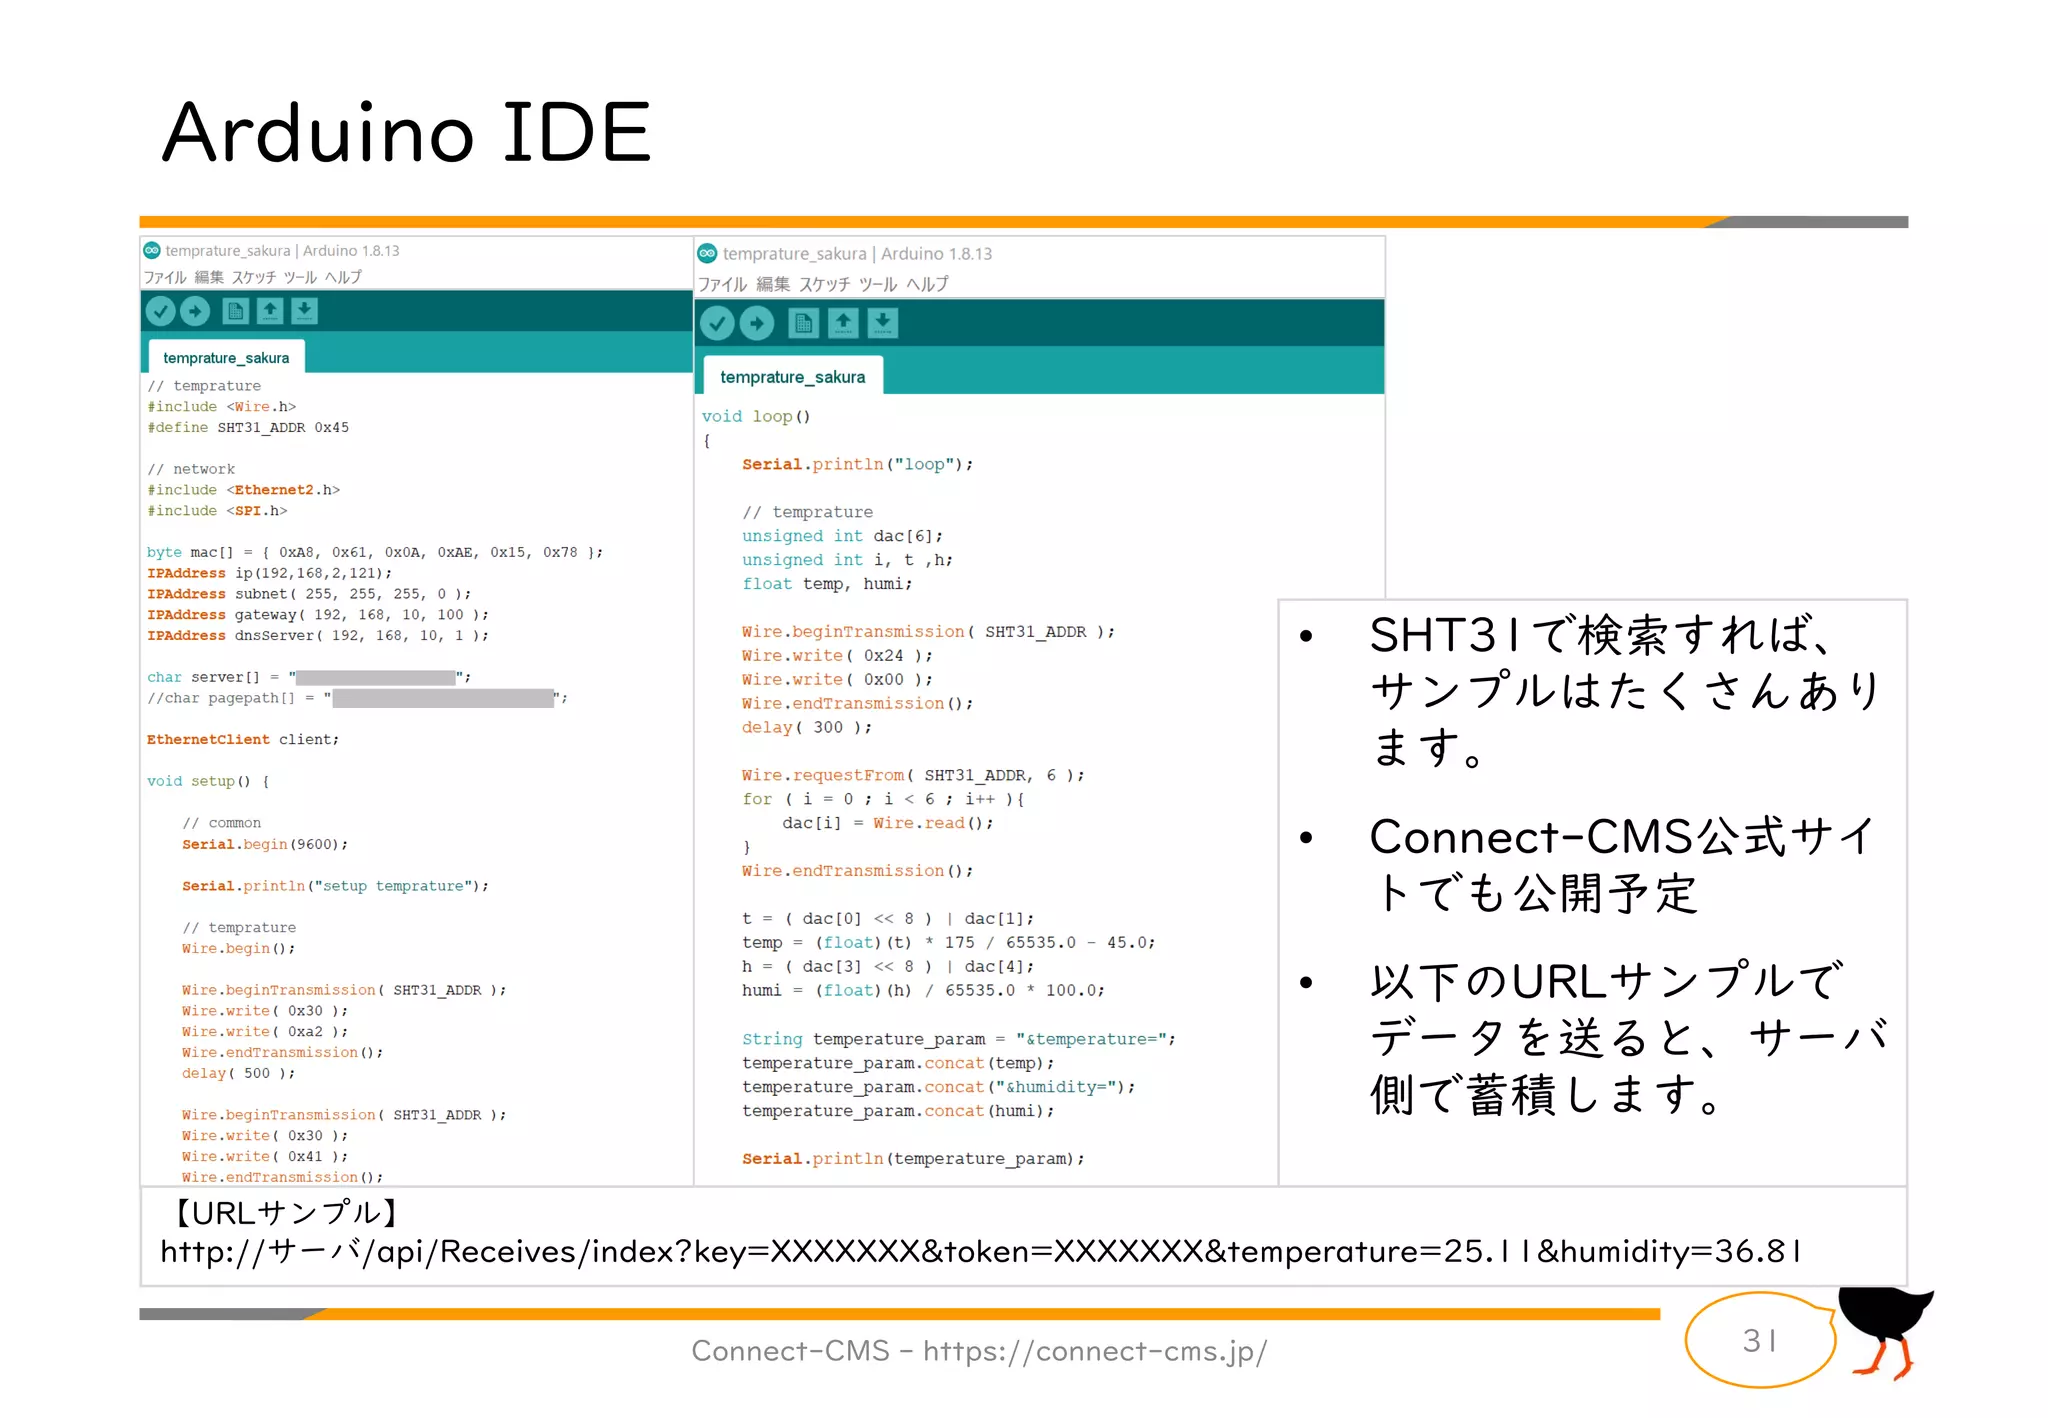Open 編集 menu in right Arduino window
The height and width of the screenshot is (1418, 2048).
point(773,284)
